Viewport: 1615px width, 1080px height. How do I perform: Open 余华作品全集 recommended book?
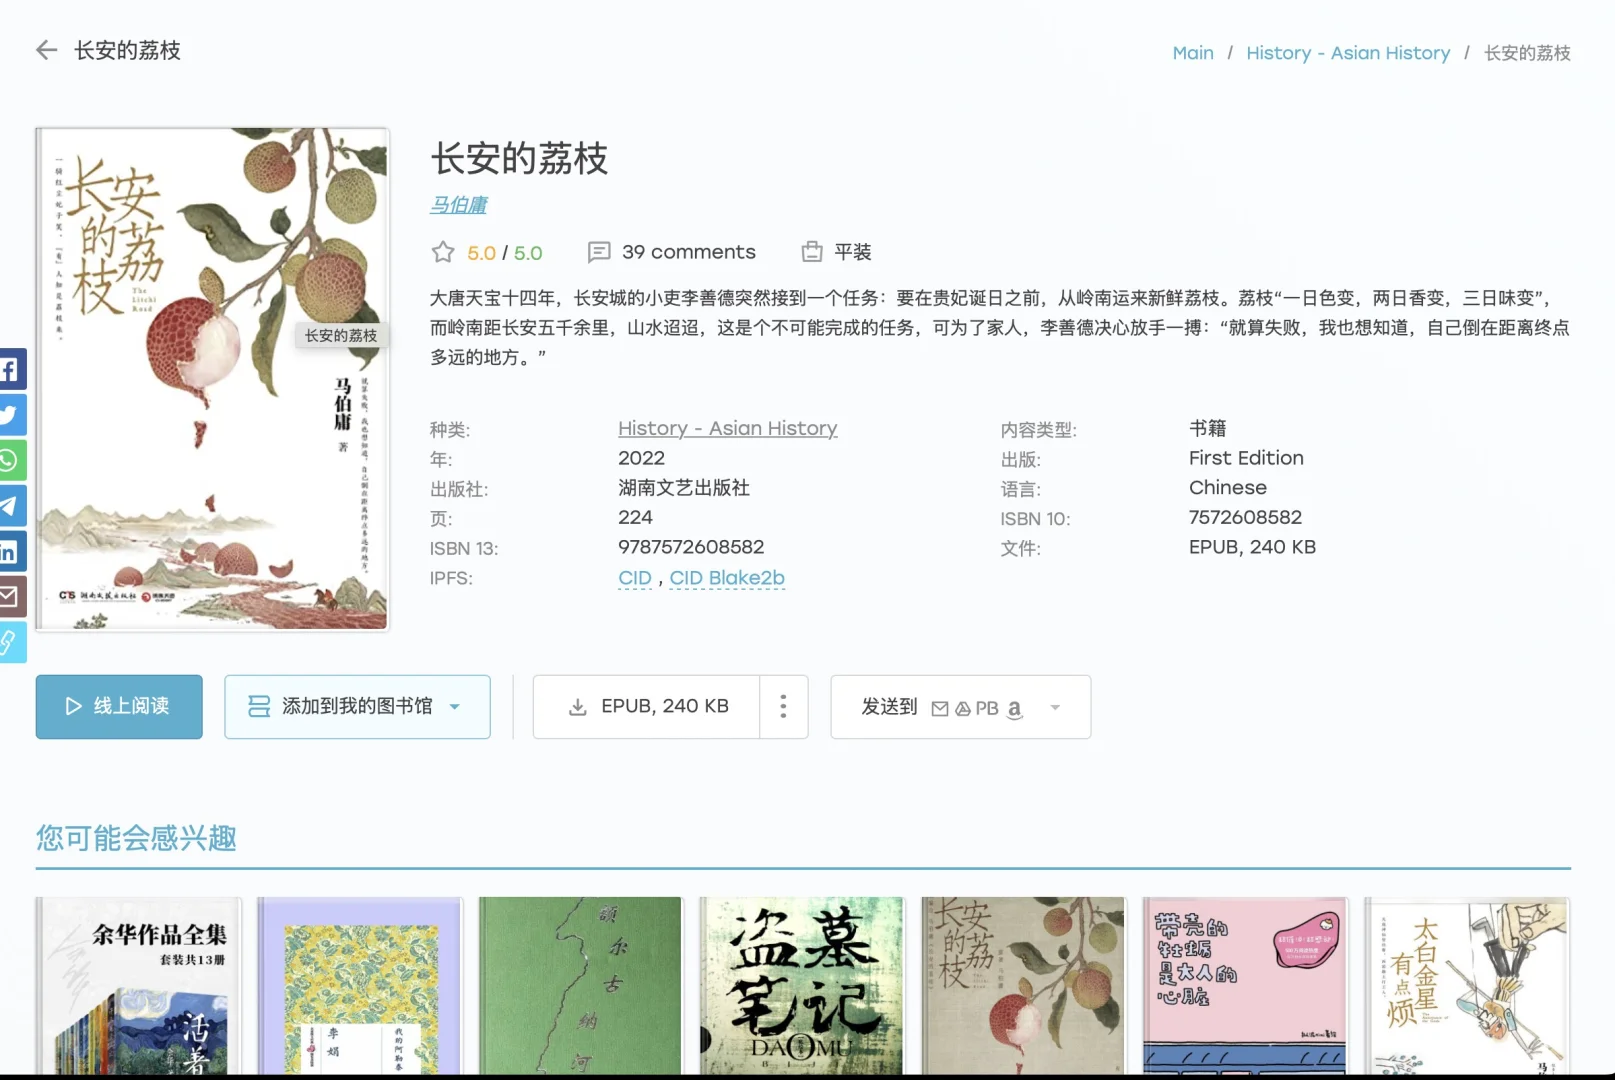[x=138, y=986]
